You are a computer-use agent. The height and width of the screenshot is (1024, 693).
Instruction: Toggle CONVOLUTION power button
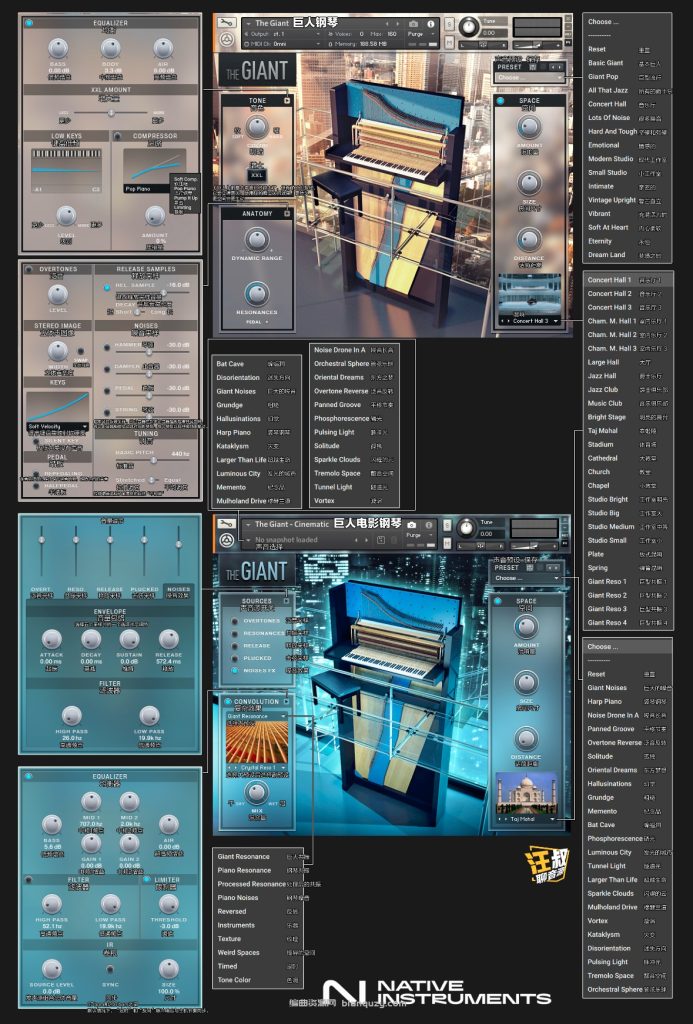tap(227, 701)
